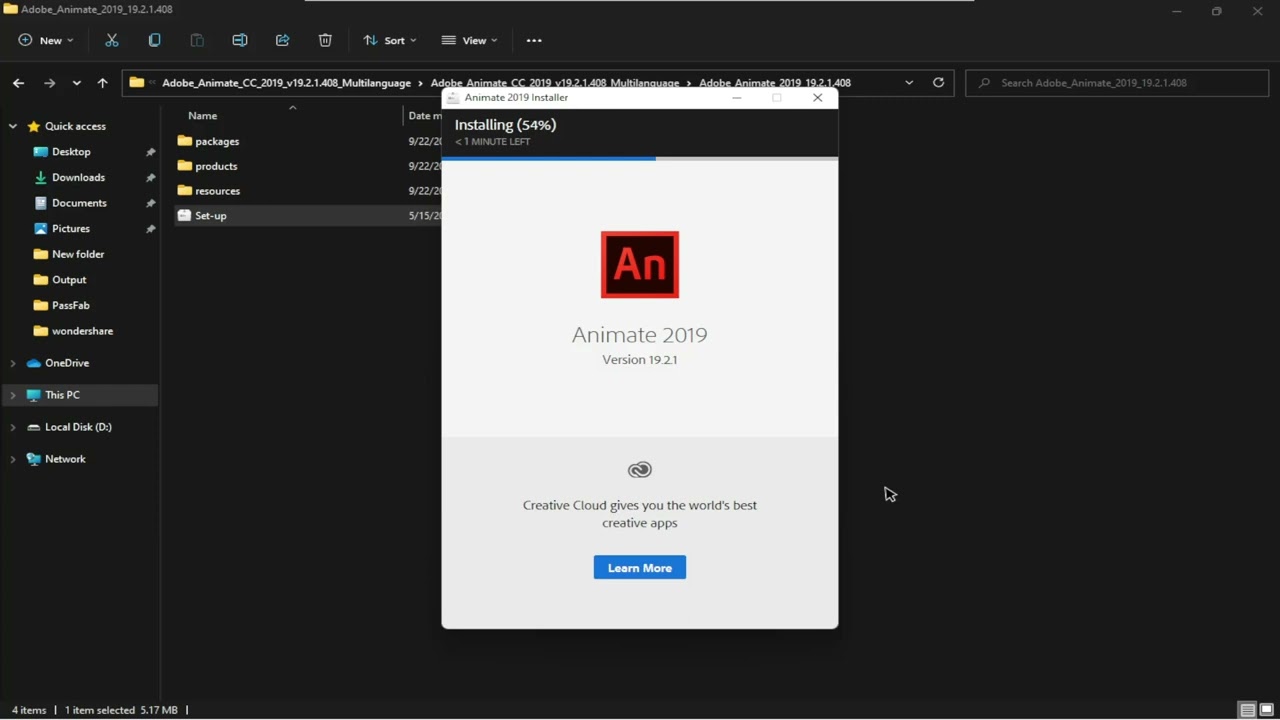Viewport: 1280px width, 720px height.
Task: Click the Cut scissors icon in toolbar
Action: tap(112, 40)
